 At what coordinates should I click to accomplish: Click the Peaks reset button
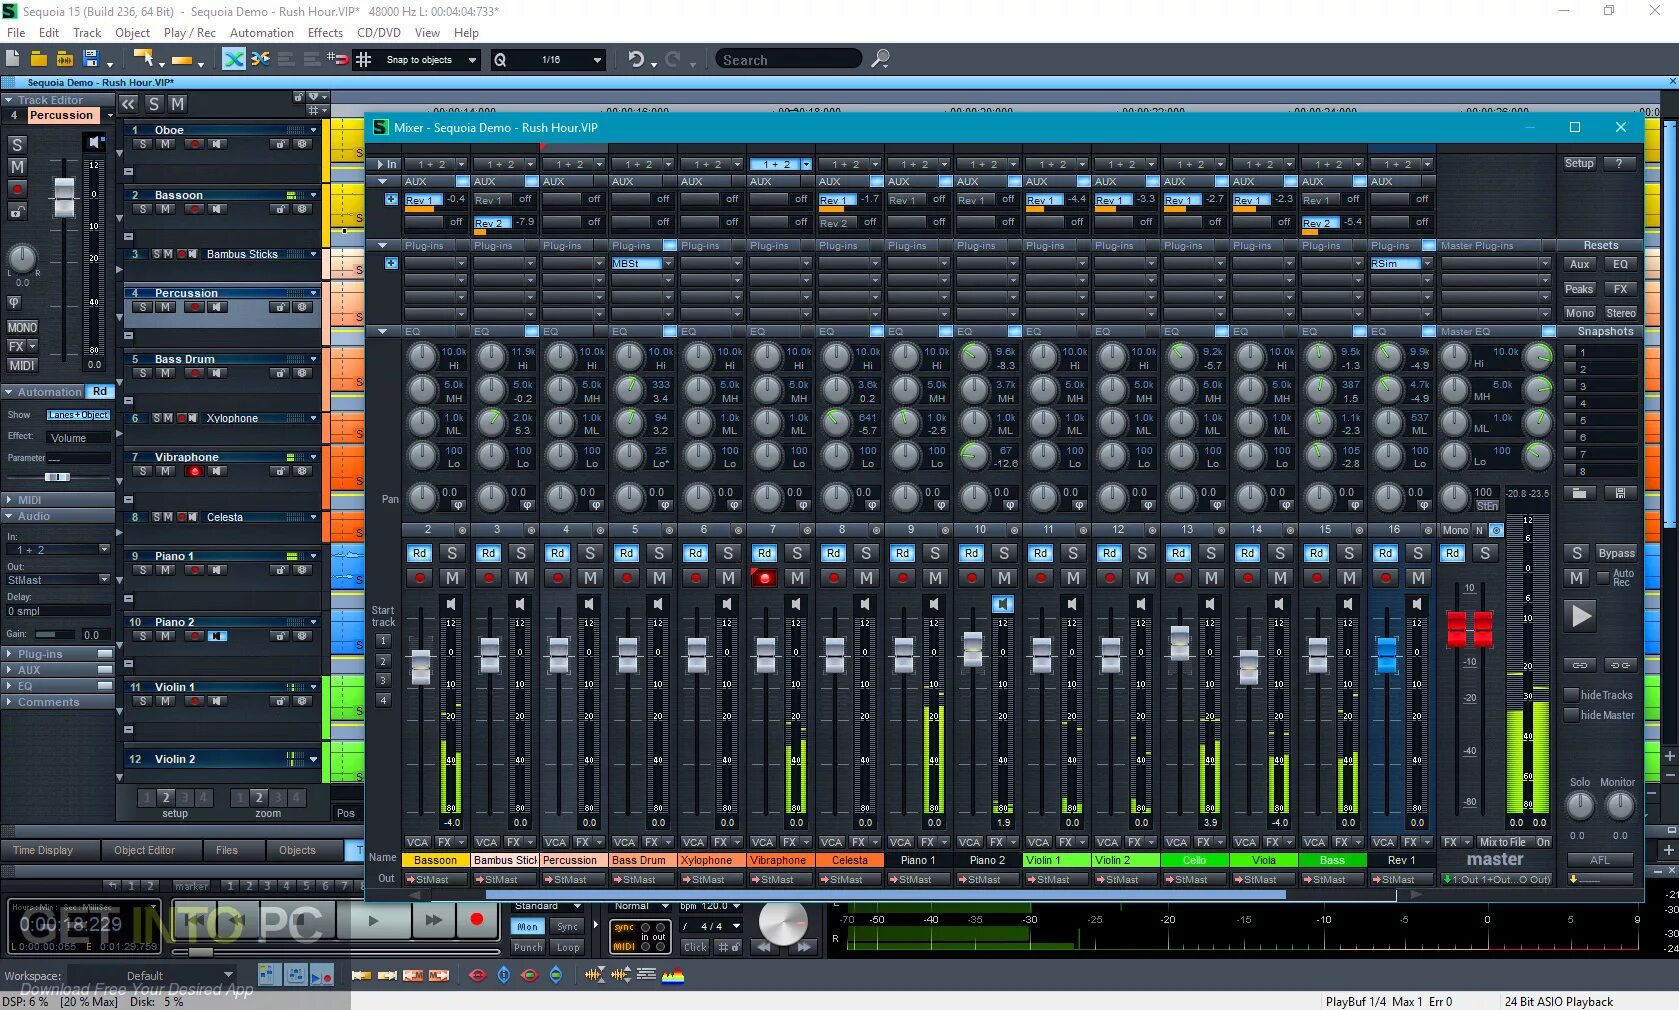click(x=1579, y=289)
